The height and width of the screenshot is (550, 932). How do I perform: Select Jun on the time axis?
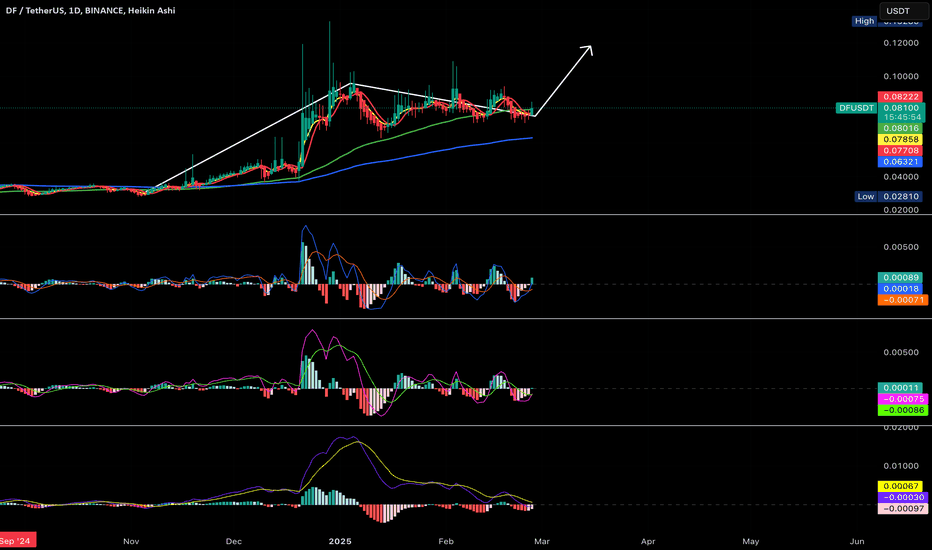(857, 542)
